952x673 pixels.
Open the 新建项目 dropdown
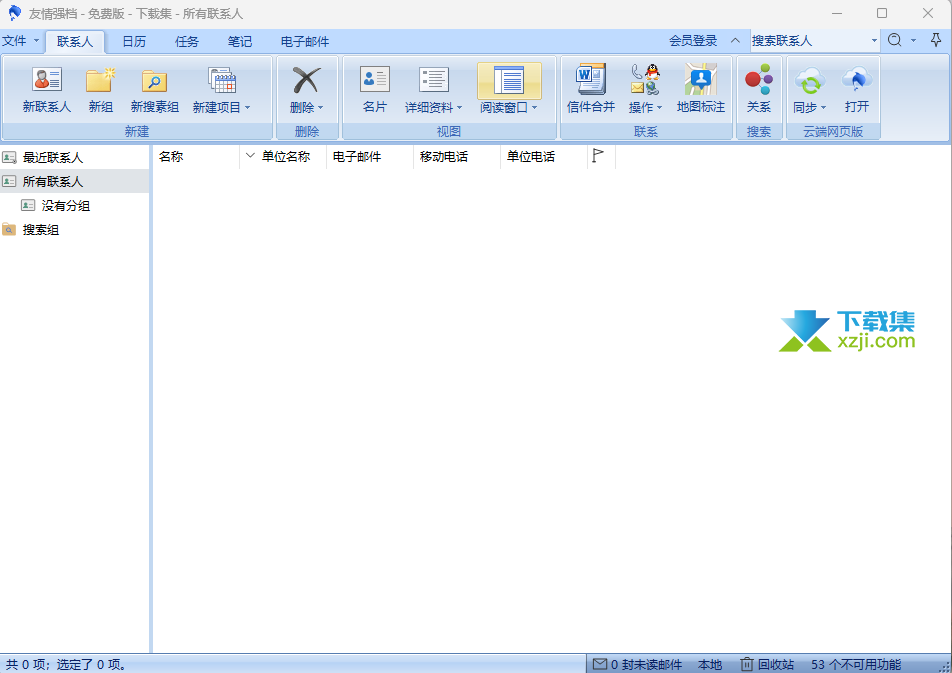[x=221, y=107]
